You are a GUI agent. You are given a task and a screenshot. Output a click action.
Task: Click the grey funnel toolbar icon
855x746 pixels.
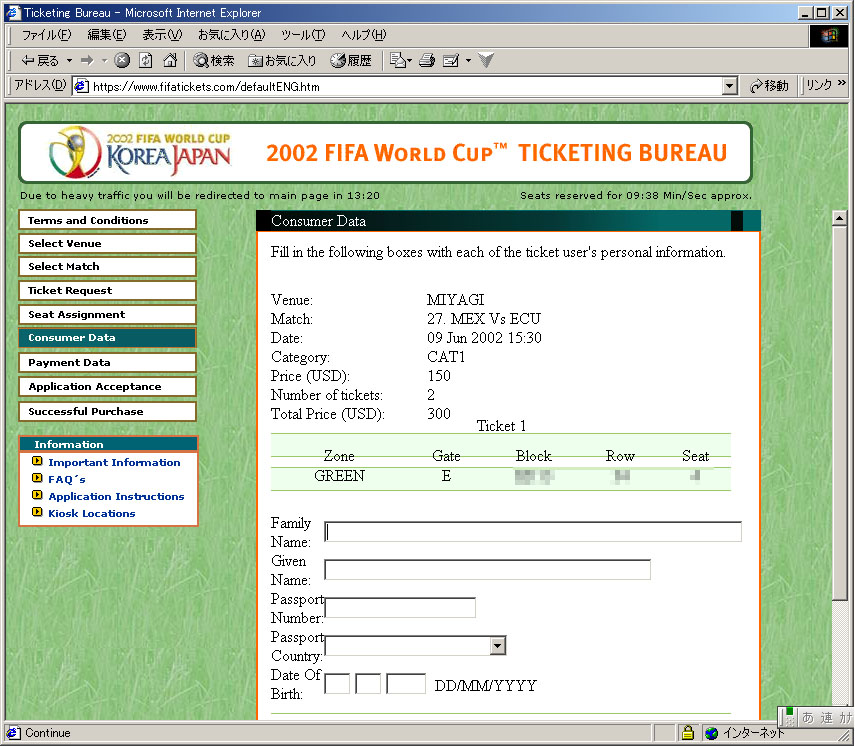click(486, 60)
